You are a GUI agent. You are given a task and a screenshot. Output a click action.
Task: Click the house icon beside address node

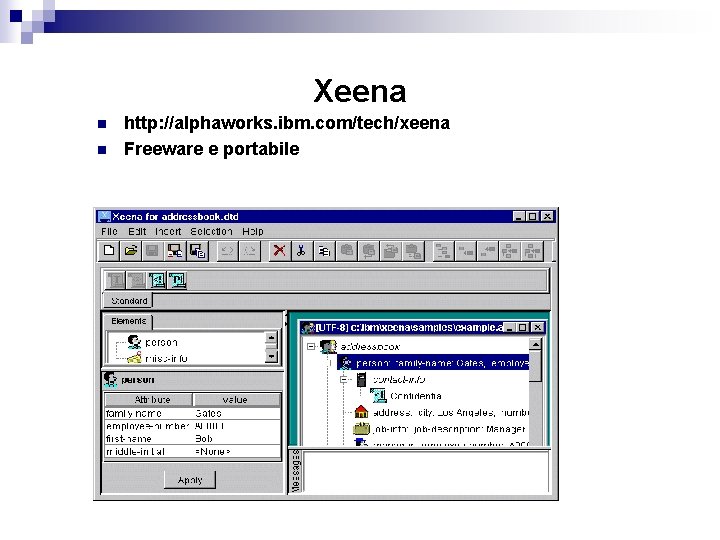coord(361,411)
